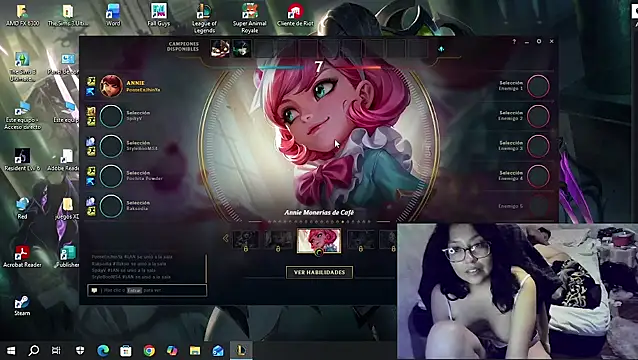The image size is (638, 360).
Task: Click the Raksodia summoner name in the team list
Action: [137, 209]
